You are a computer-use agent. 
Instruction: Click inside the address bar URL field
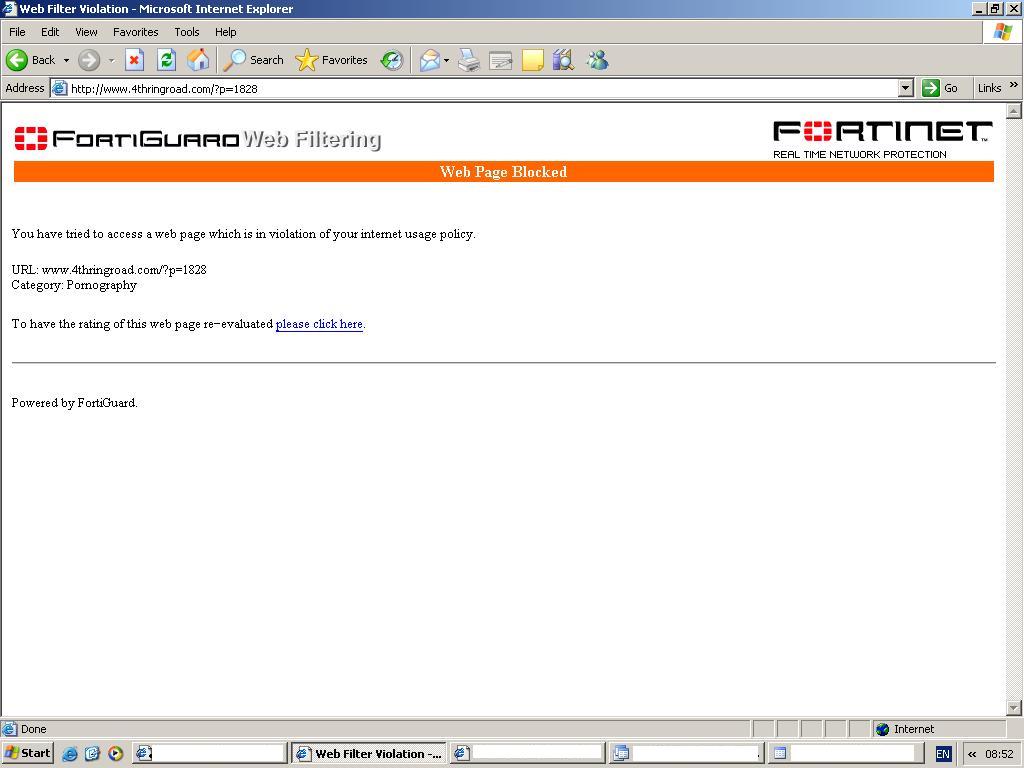pyautogui.click(x=480, y=88)
